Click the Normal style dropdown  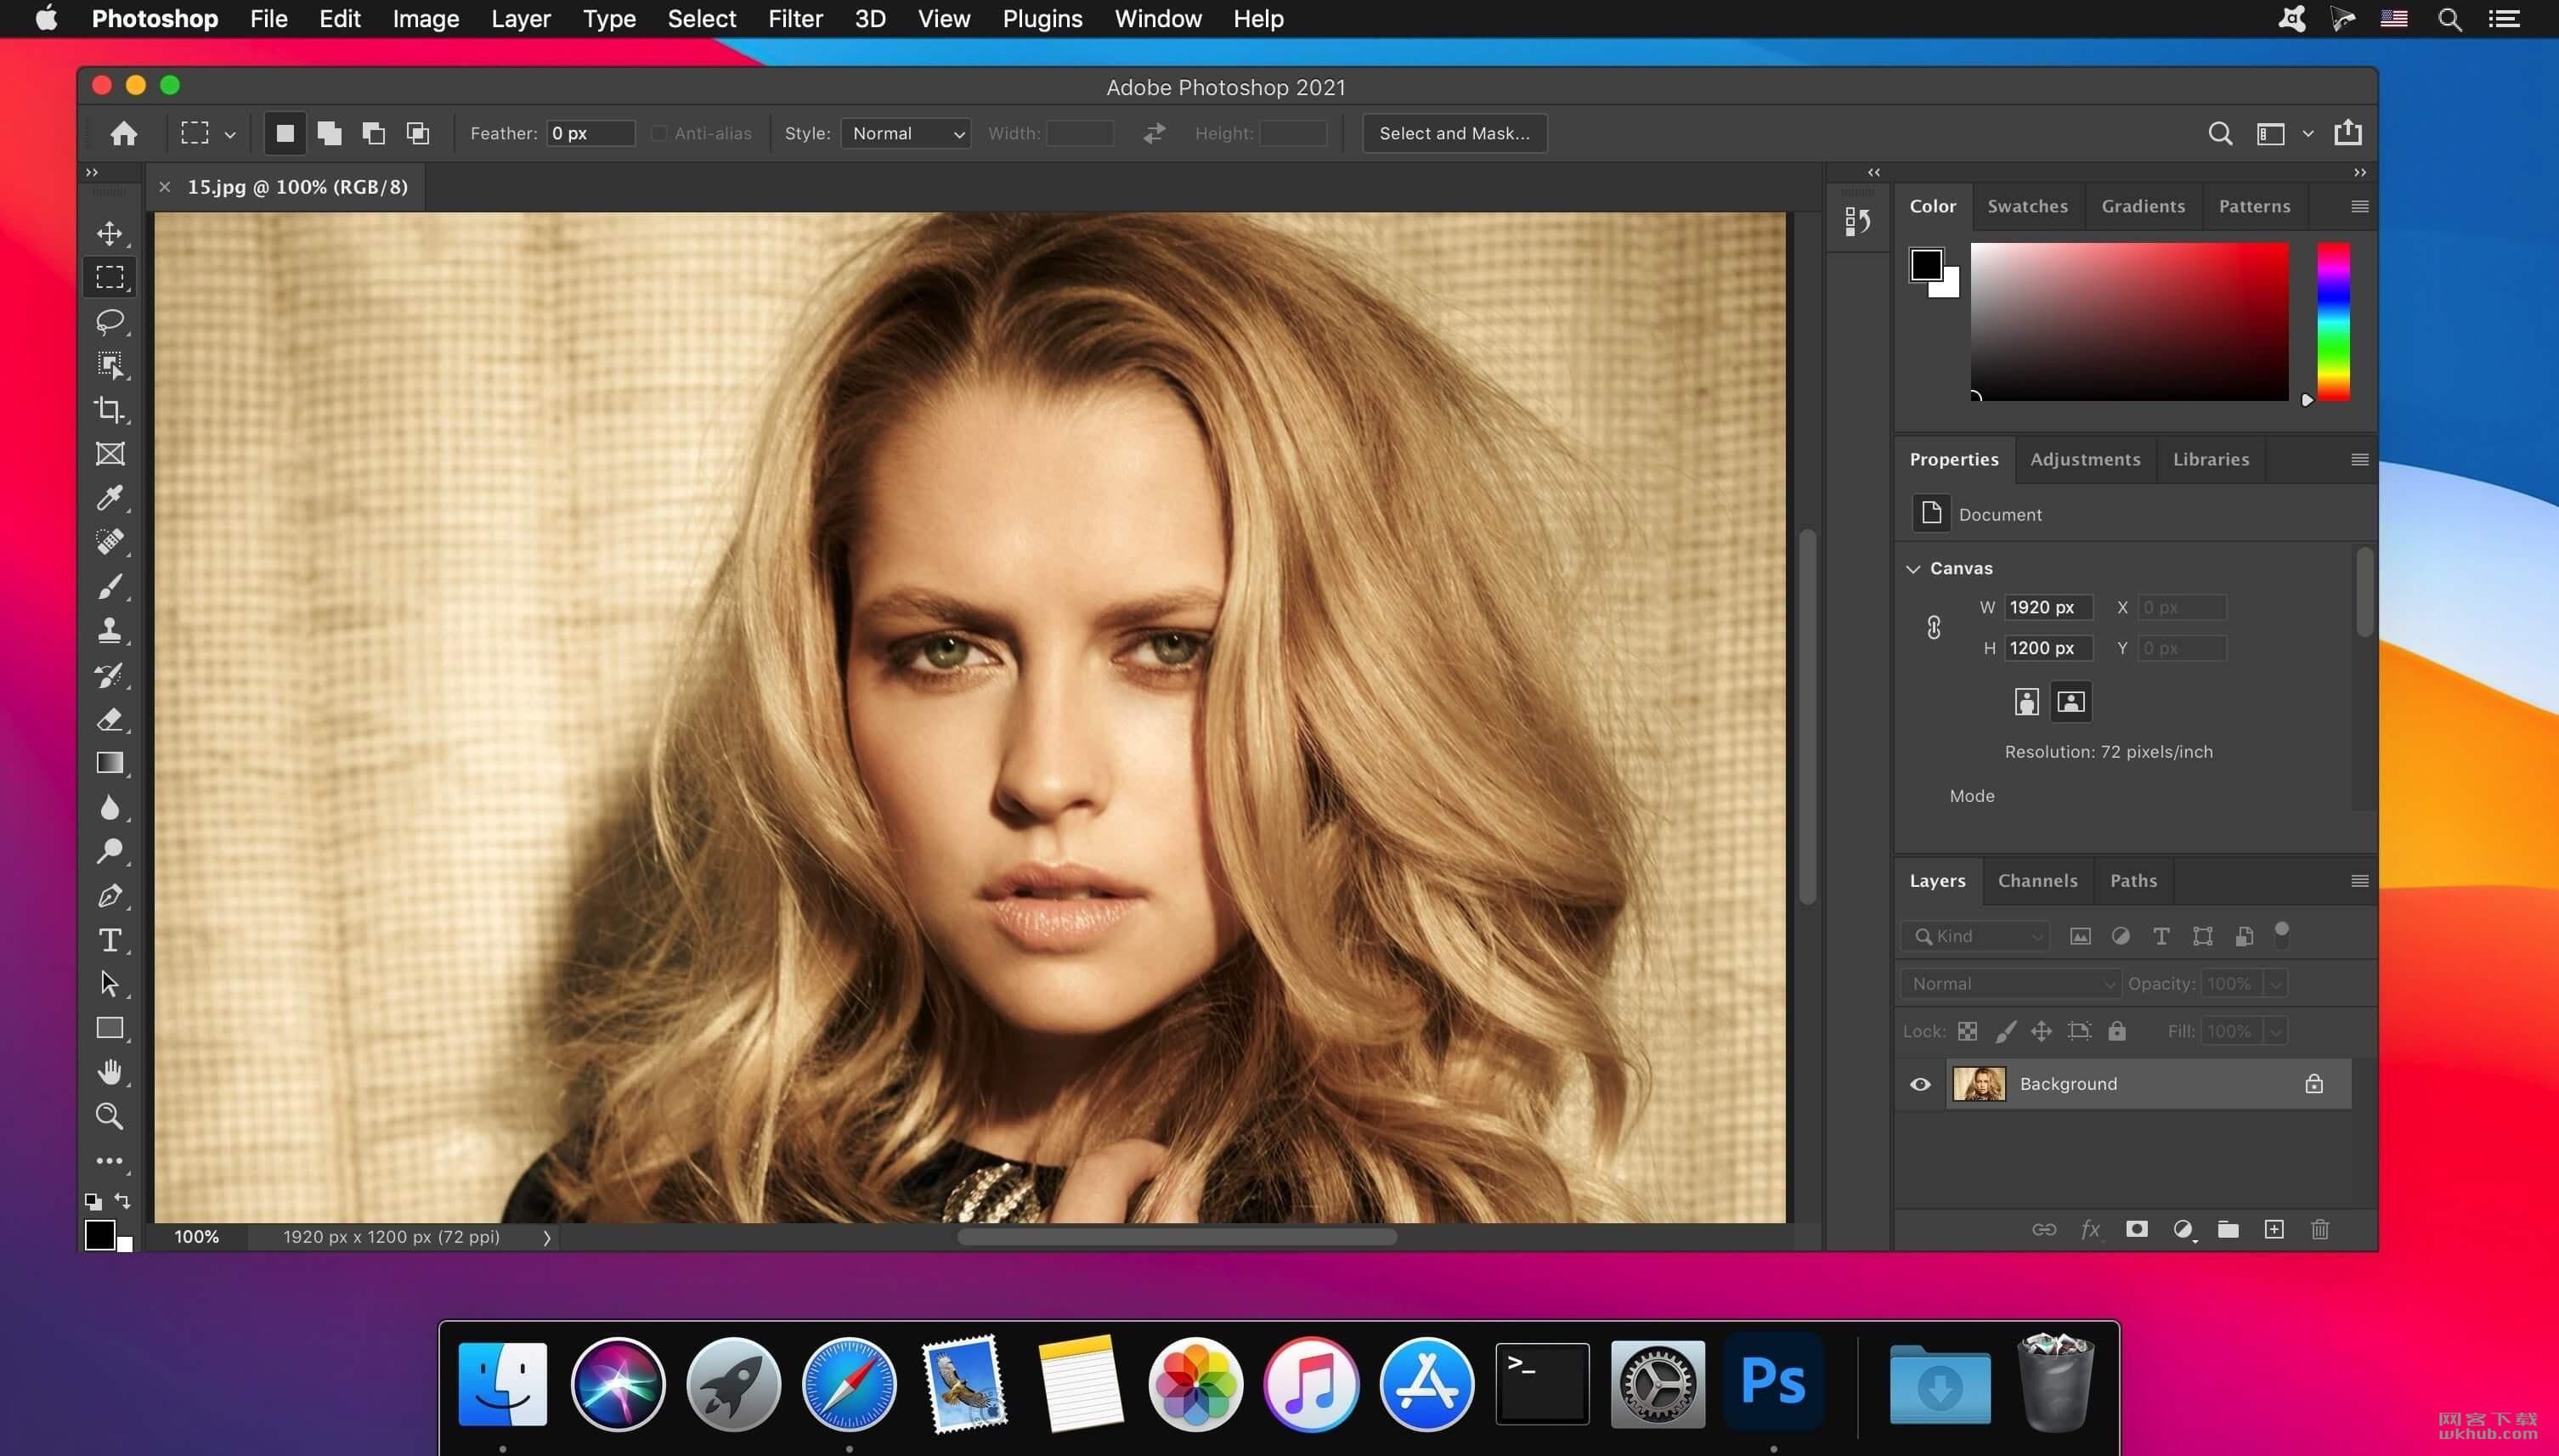(x=905, y=133)
